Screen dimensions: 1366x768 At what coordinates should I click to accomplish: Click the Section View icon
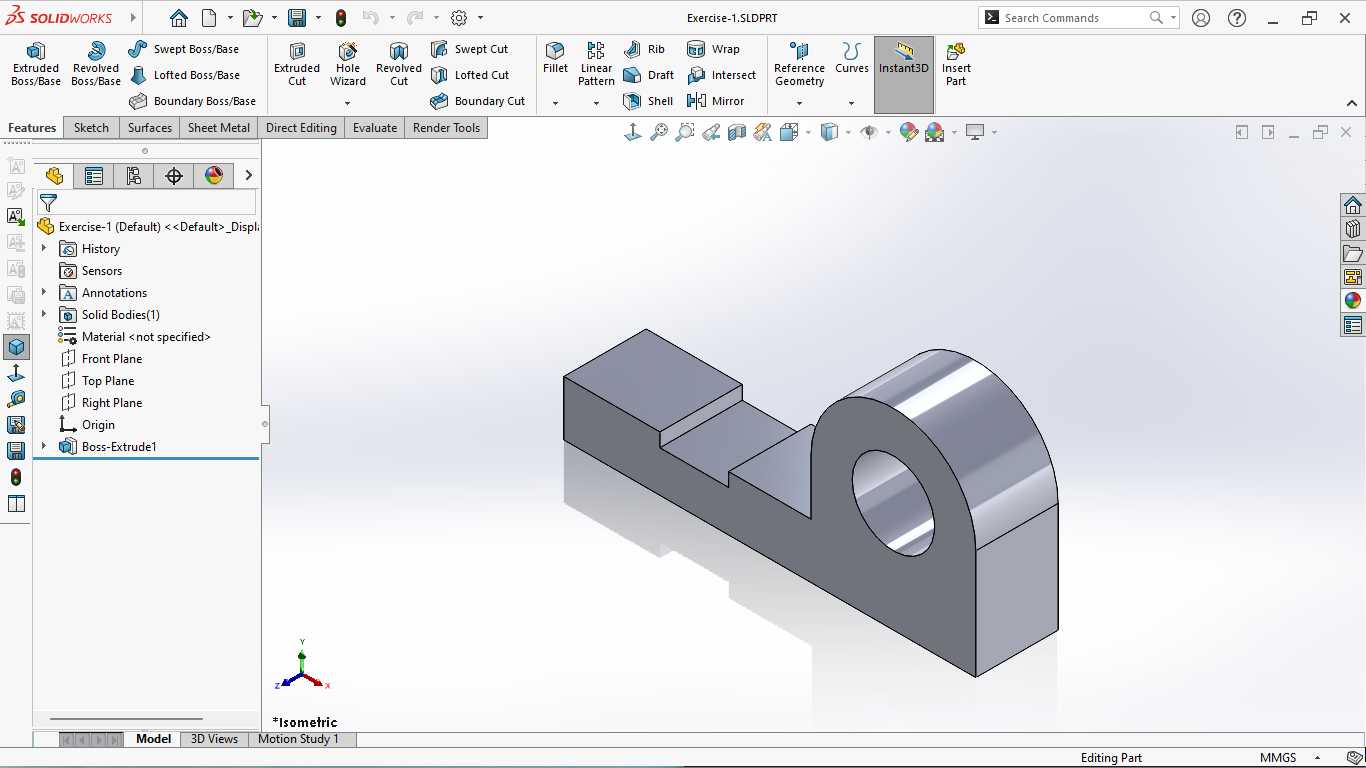pos(737,132)
